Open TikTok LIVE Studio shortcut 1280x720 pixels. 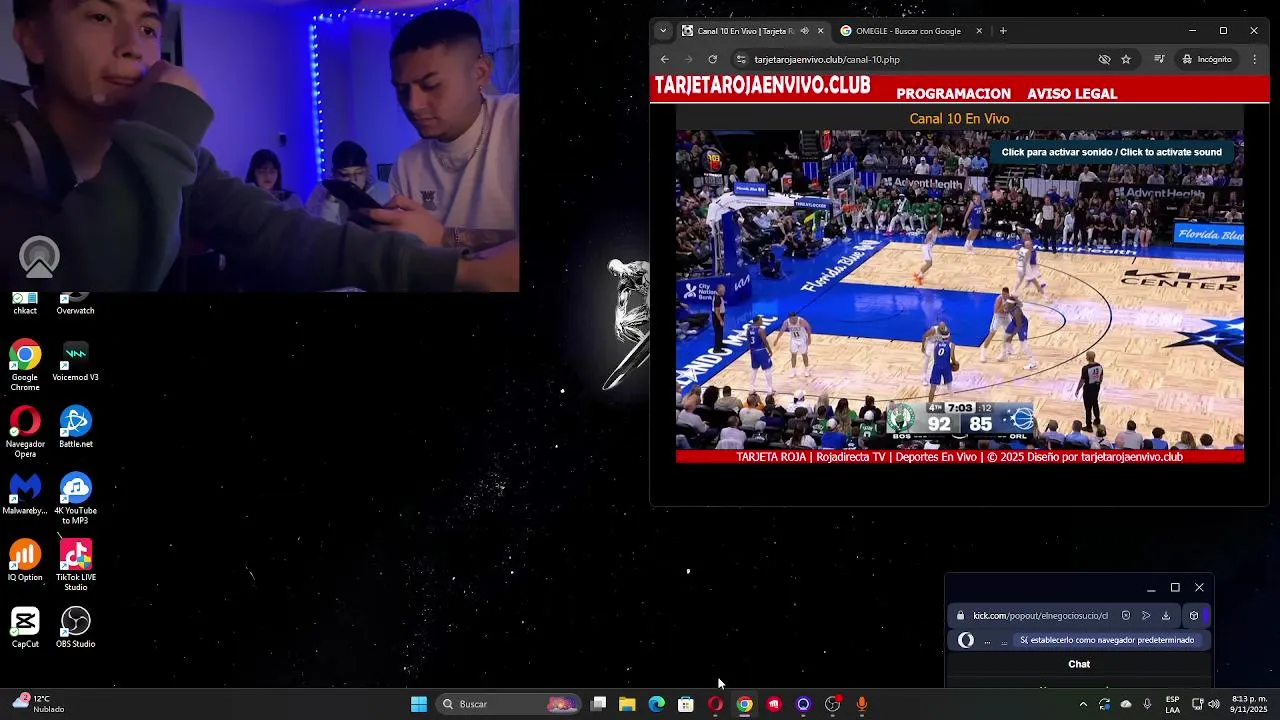coord(75,565)
